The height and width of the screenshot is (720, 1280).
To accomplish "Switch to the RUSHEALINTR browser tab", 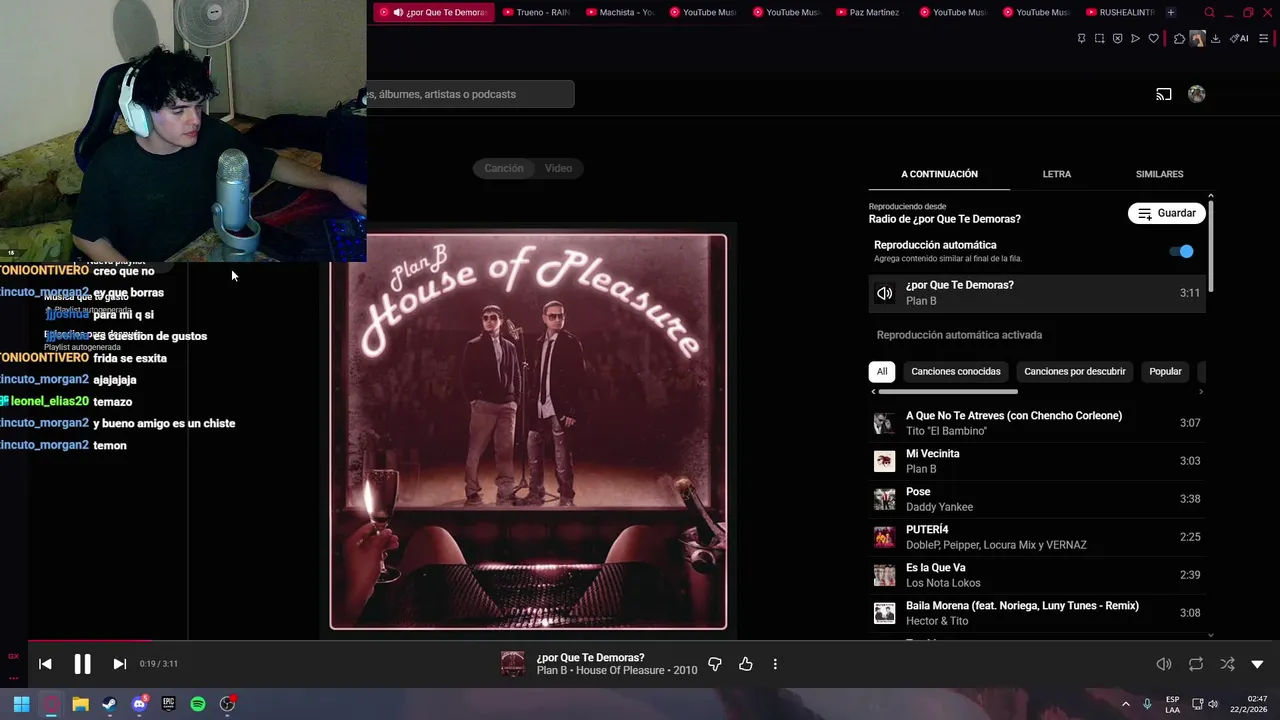I will (1119, 12).
